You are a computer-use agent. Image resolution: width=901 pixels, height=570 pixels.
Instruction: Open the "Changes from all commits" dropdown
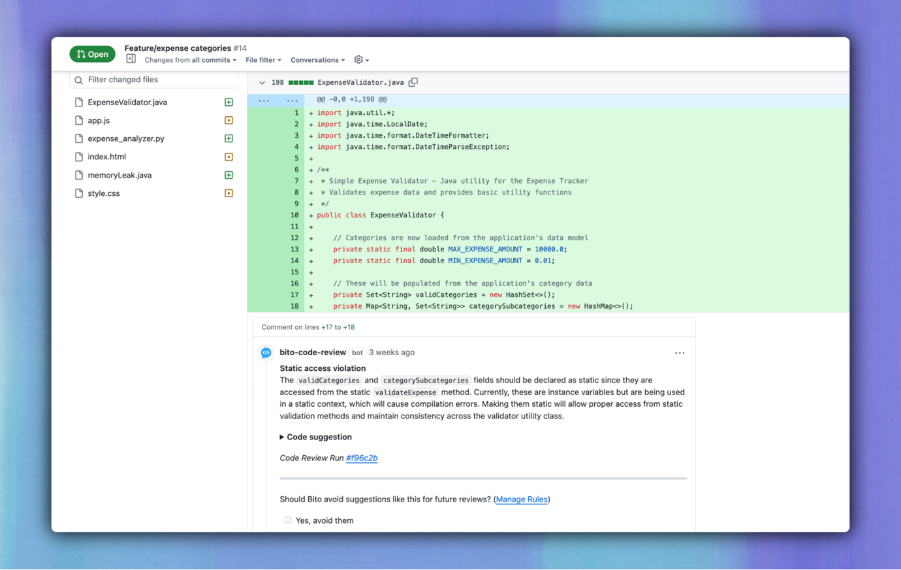[190, 60]
